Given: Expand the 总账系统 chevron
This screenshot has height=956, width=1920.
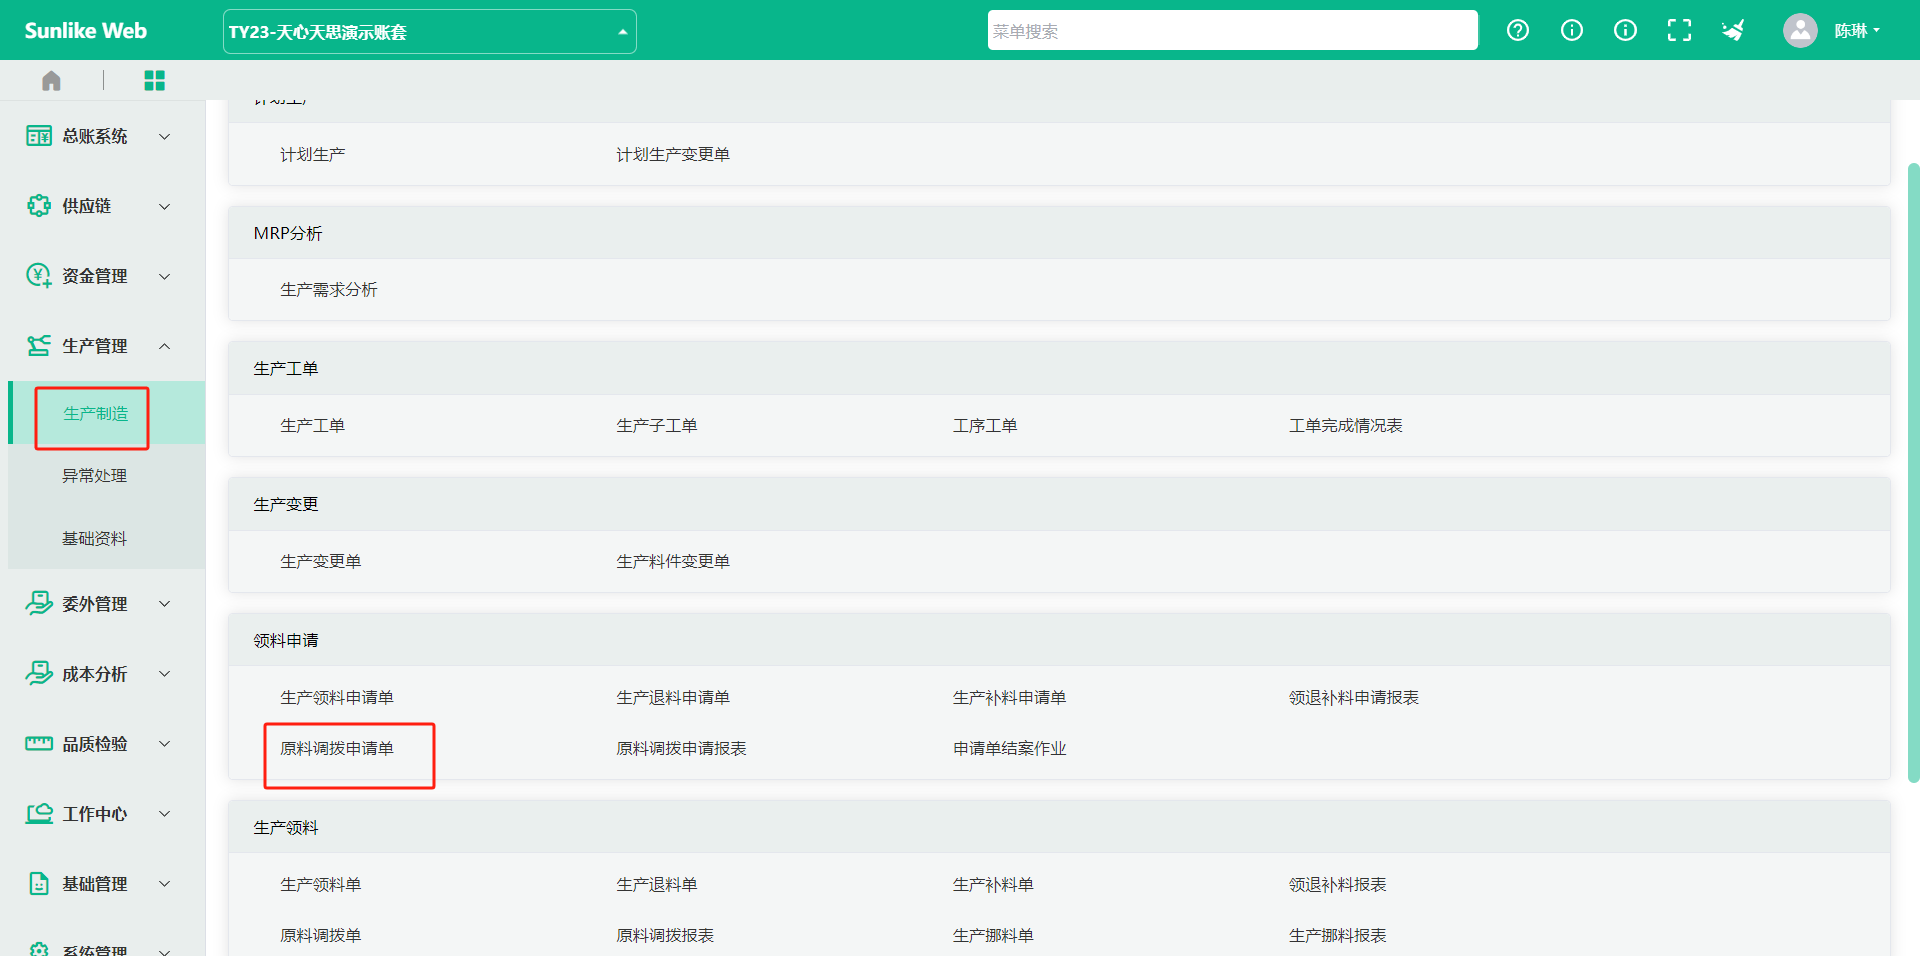Looking at the screenshot, I should (x=165, y=136).
